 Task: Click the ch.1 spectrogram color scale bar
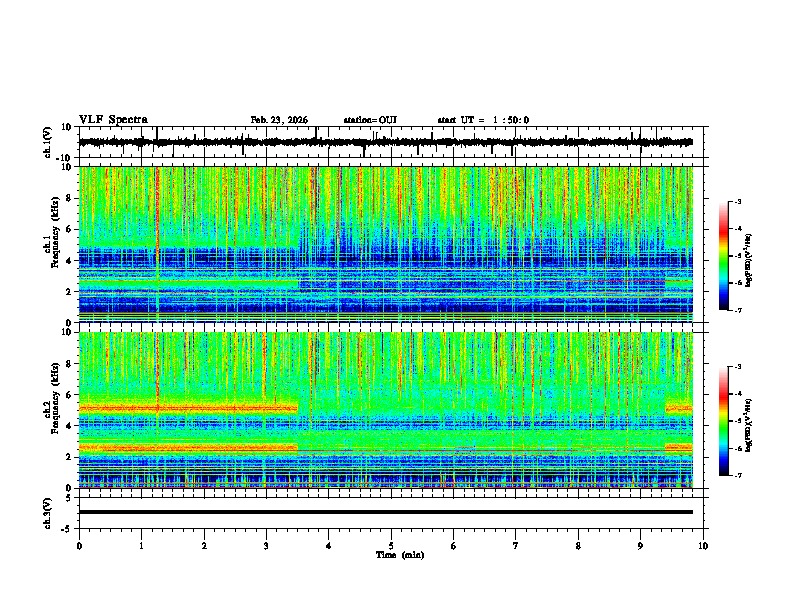click(x=724, y=256)
